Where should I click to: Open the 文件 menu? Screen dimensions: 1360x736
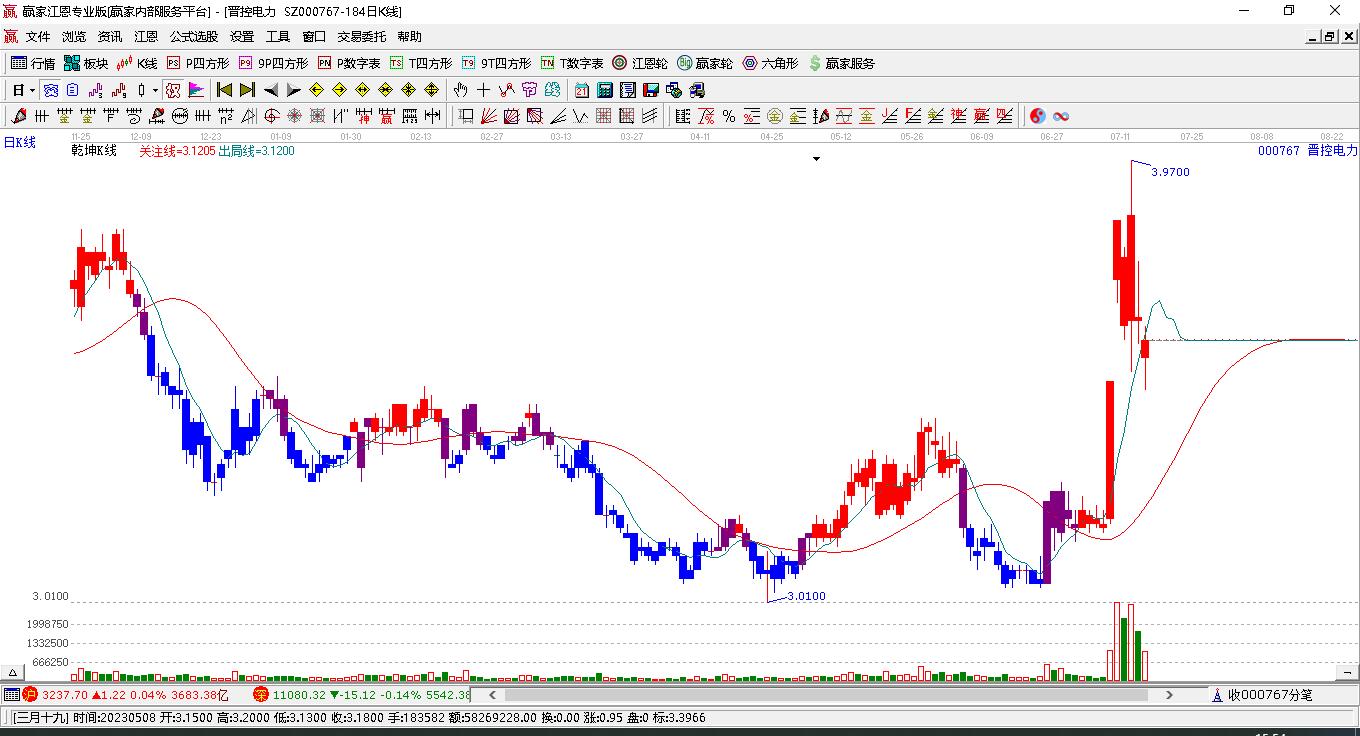click(38, 37)
